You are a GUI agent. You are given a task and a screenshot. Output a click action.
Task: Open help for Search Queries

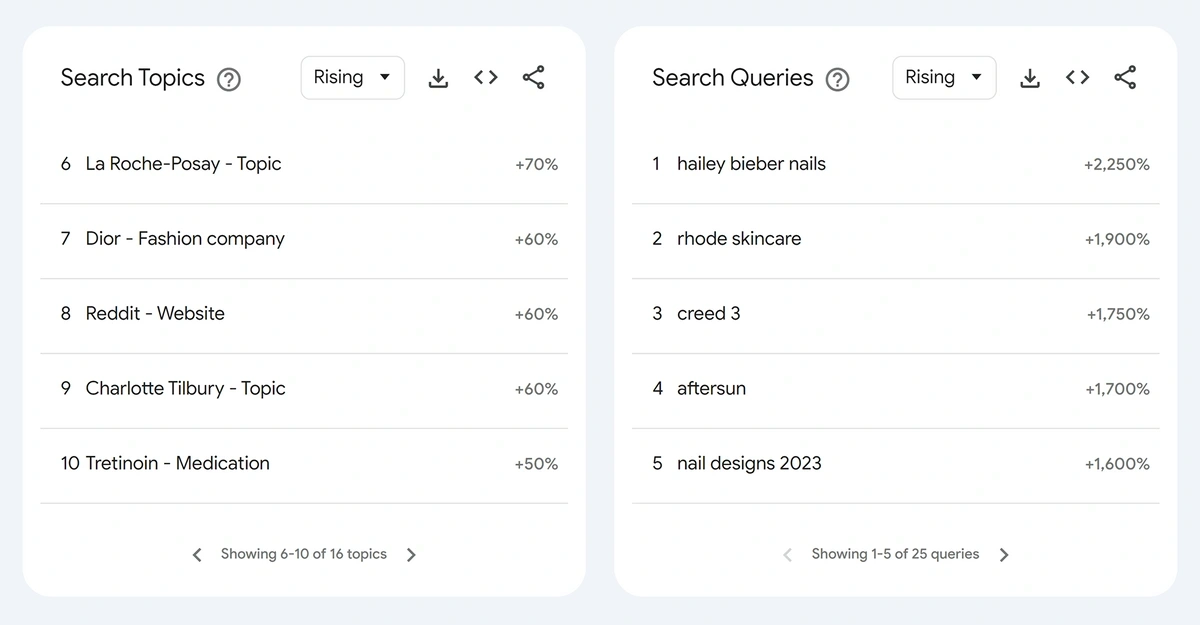[838, 79]
